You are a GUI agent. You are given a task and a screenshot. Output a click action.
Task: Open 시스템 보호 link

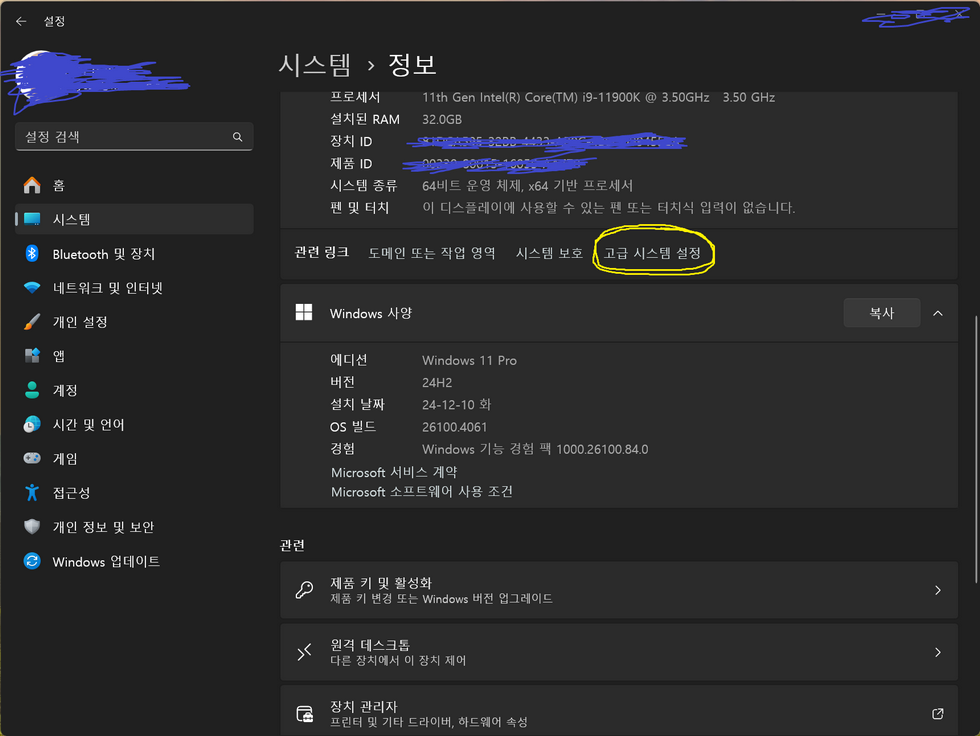[549, 253]
